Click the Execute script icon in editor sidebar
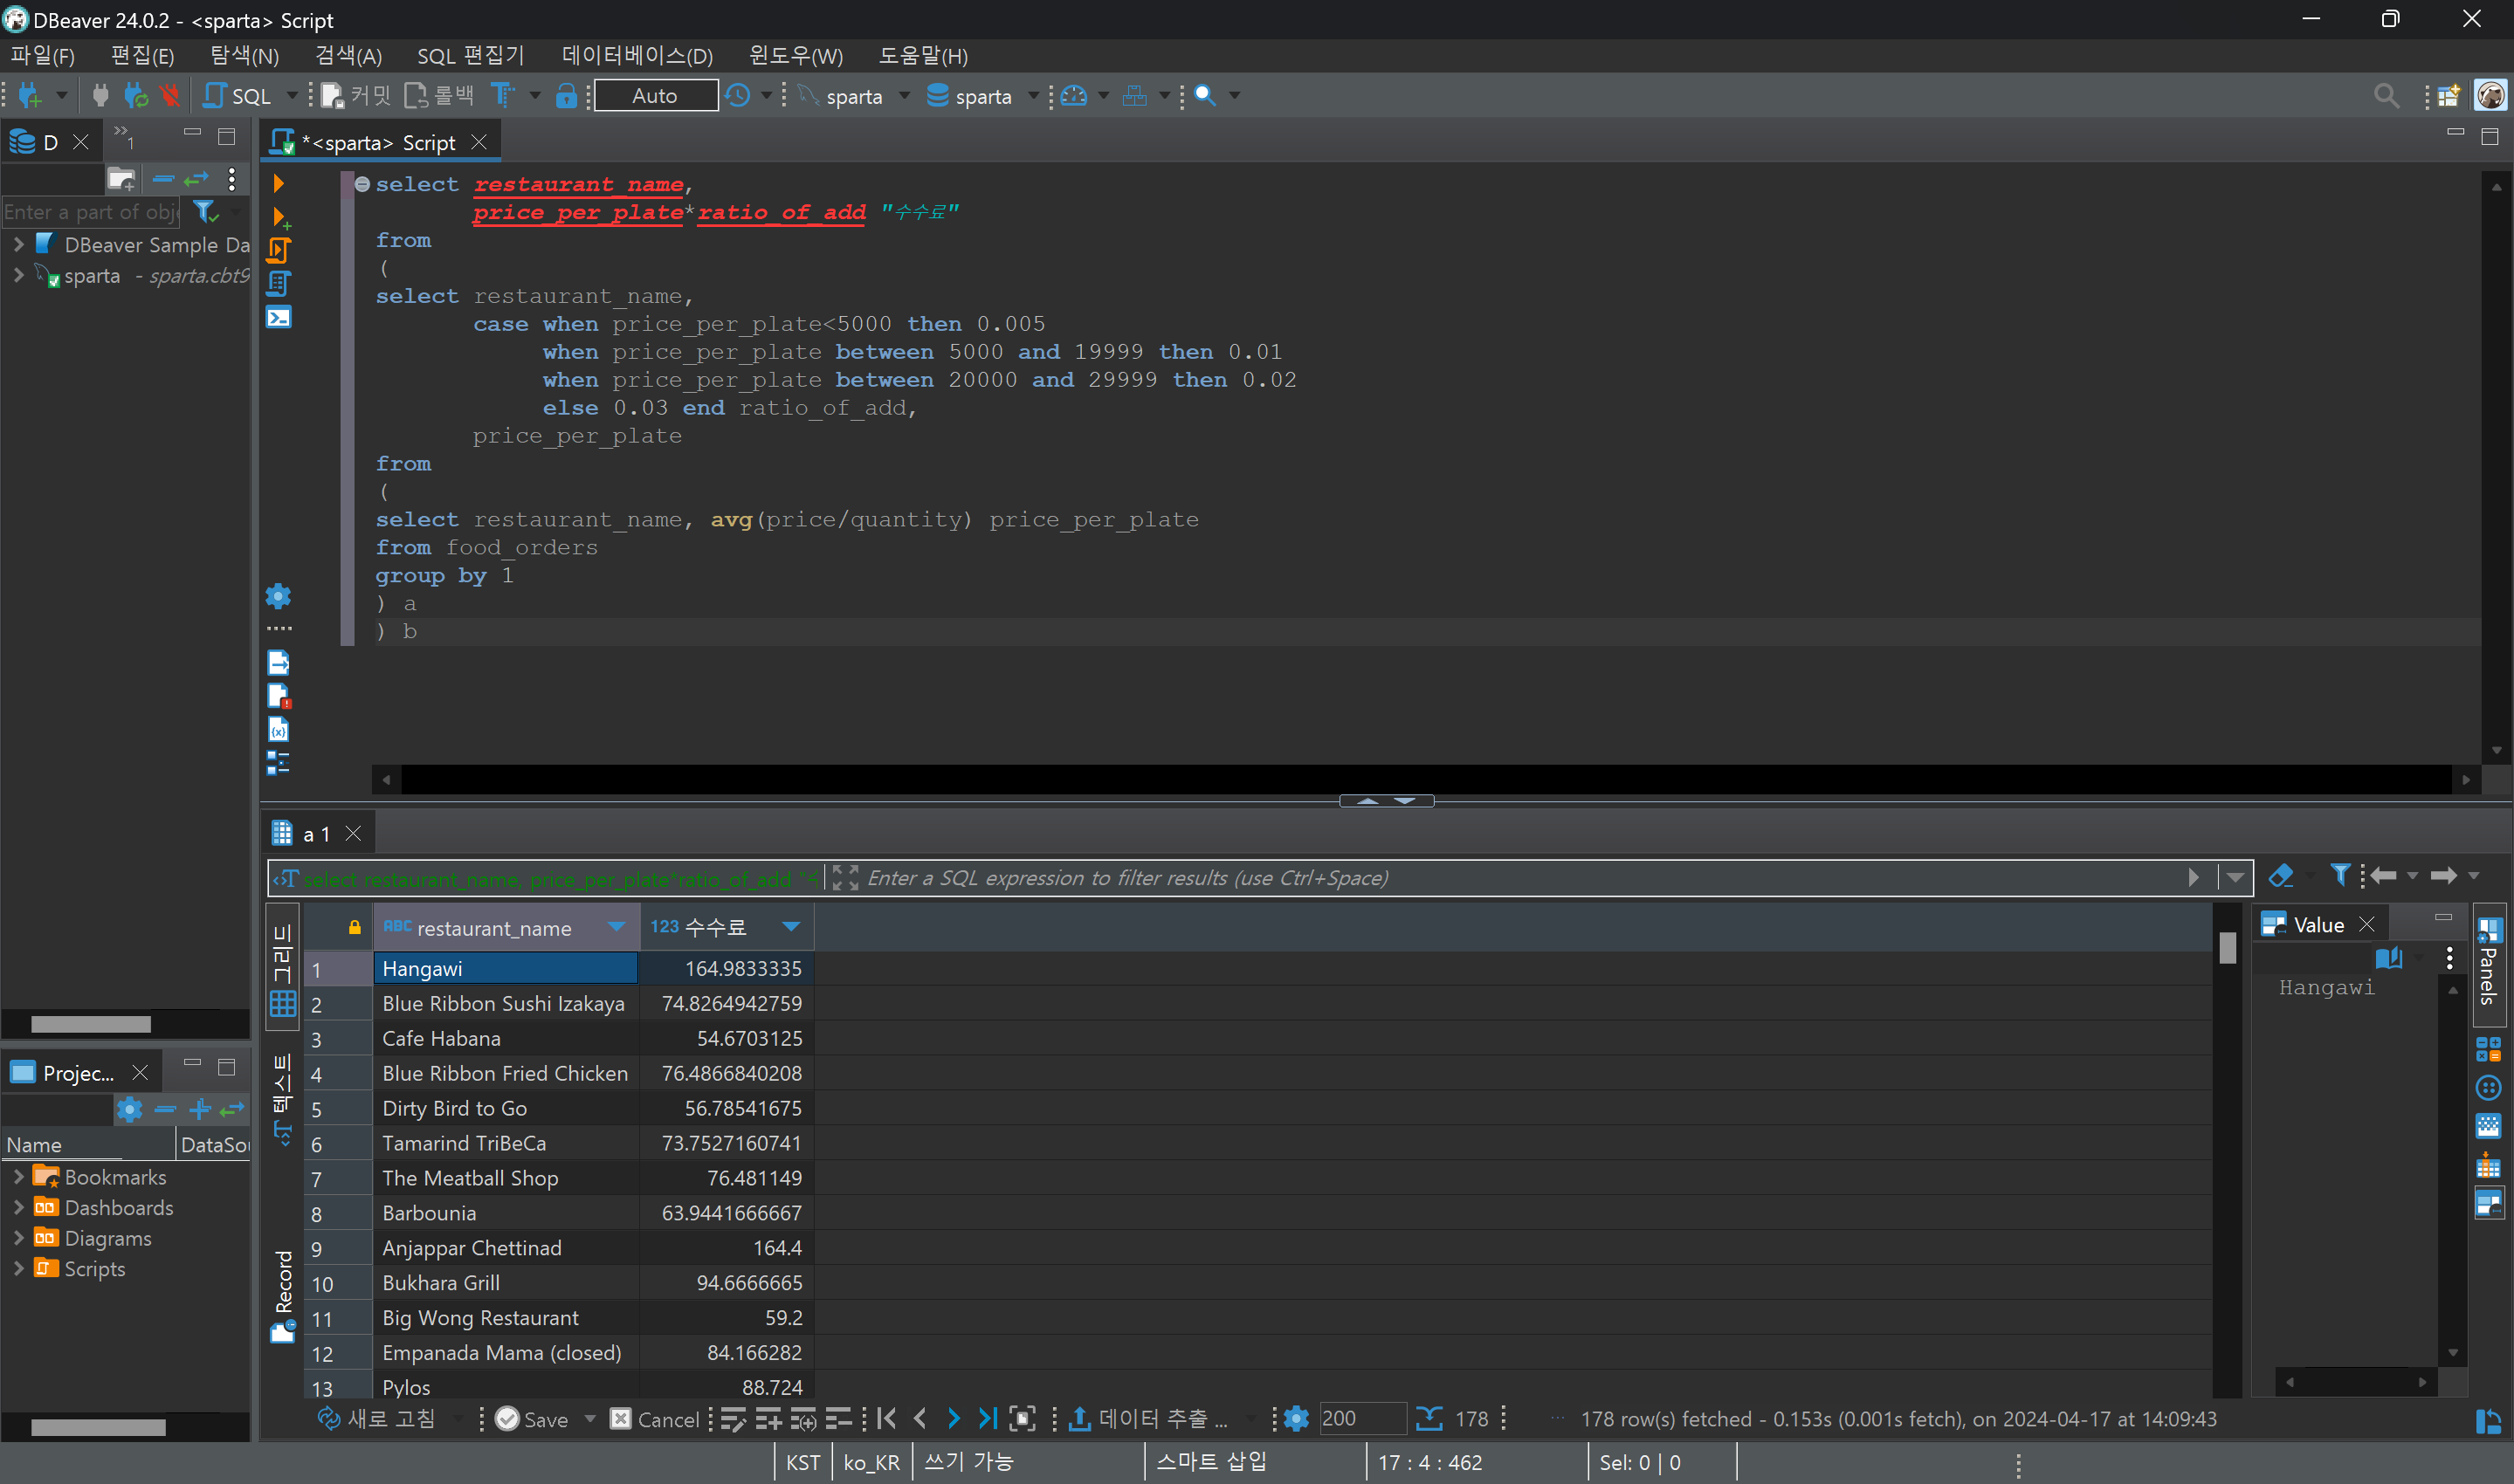2514x1484 pixels. click(279, 250)
